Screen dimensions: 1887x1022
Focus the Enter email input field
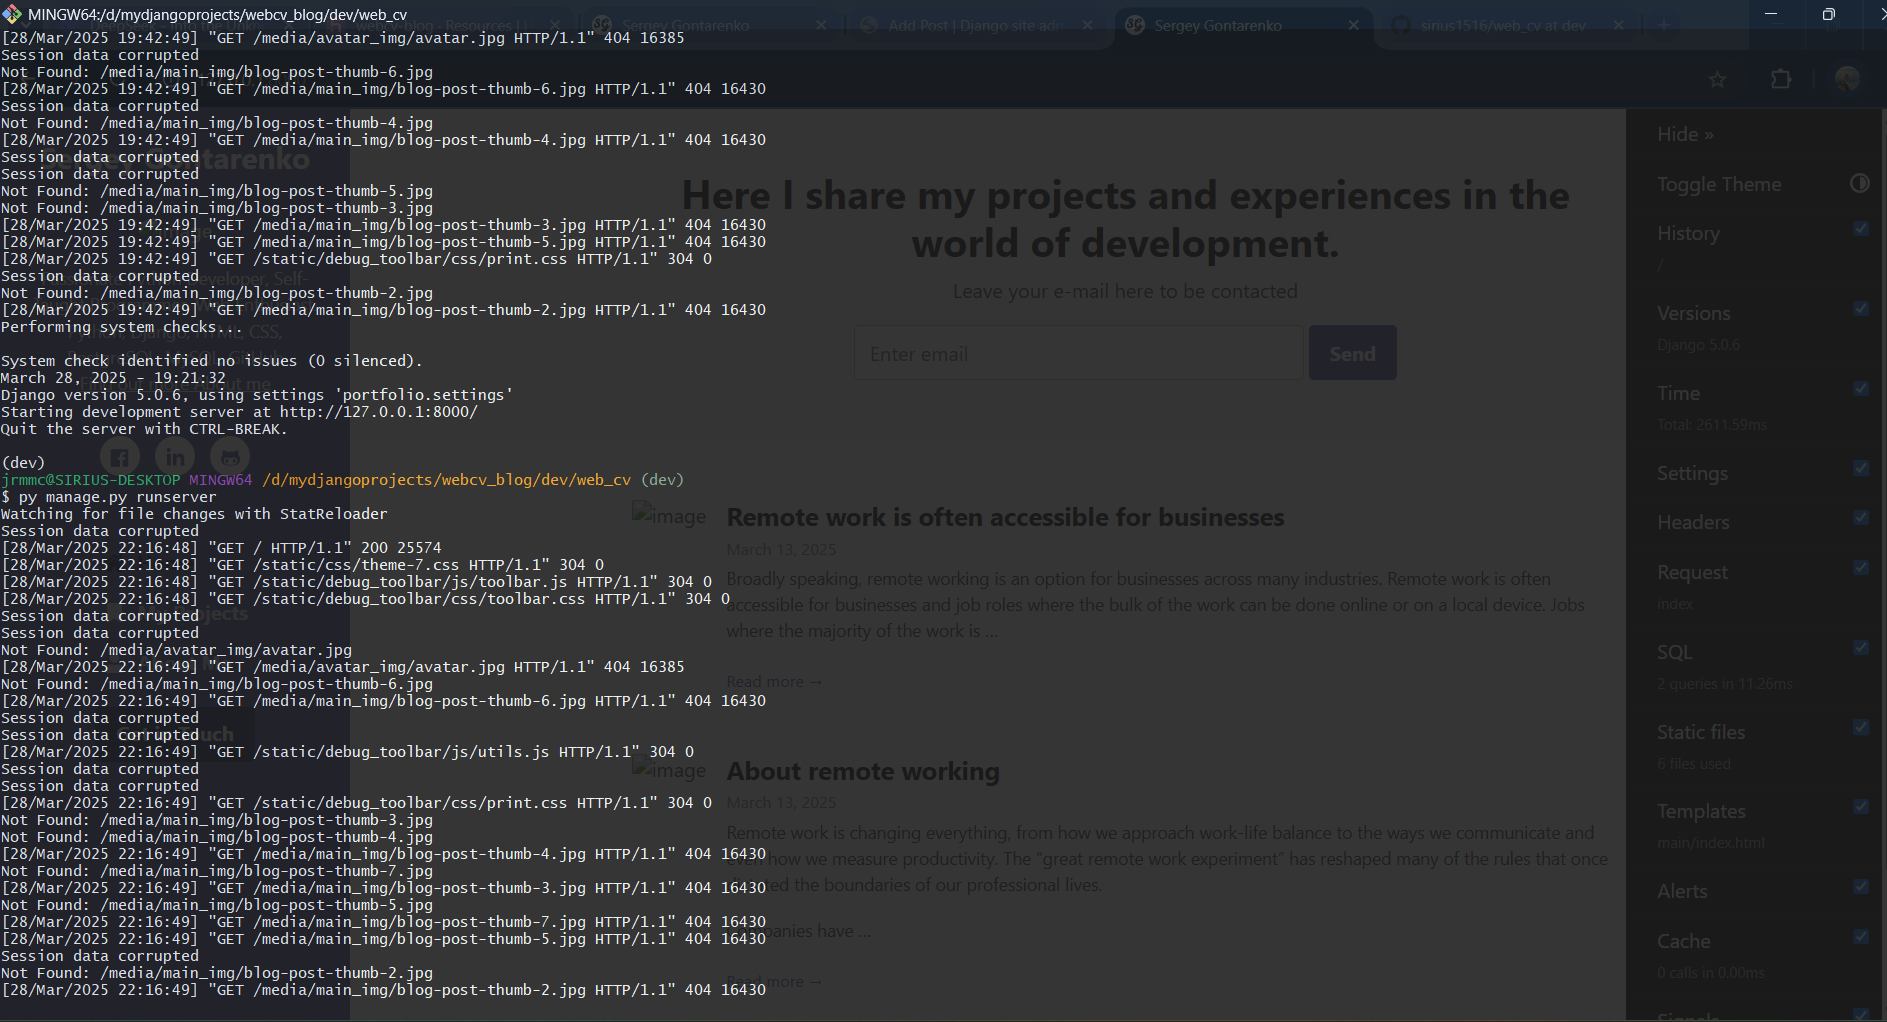(1079, 353)
